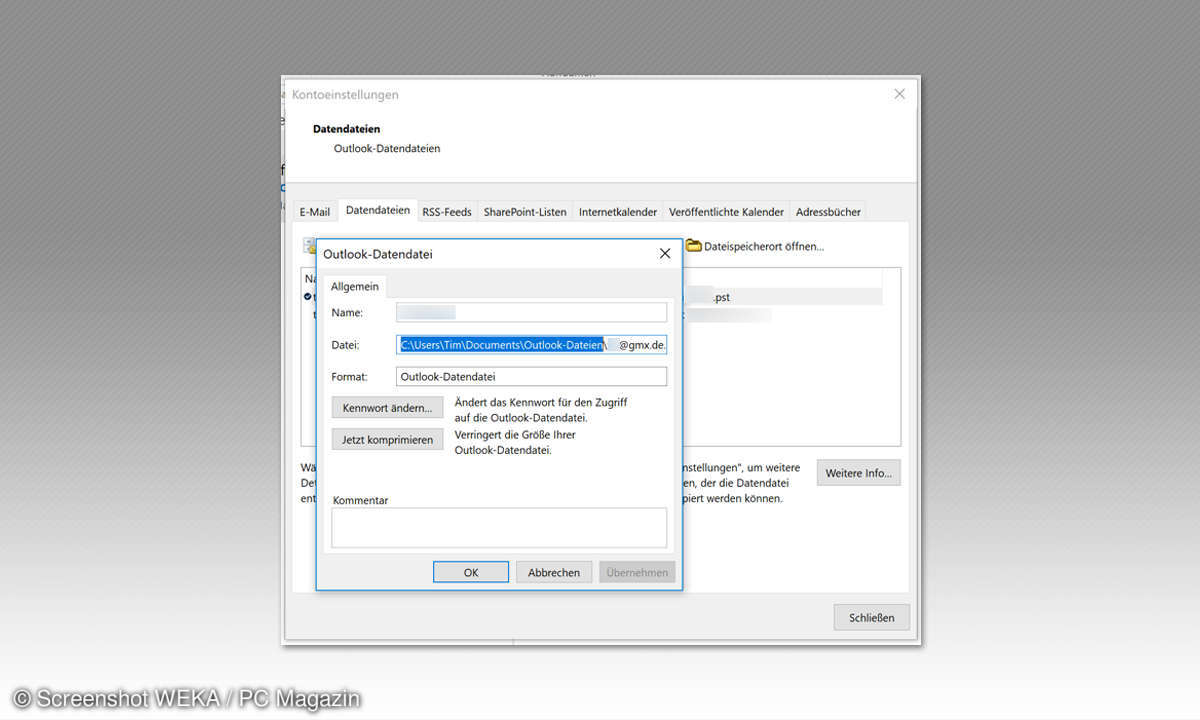Close the Outlook-Datendatei dialog
Image resolution: width=1200 pixels, height=720 pixels.
click(665, 254)
